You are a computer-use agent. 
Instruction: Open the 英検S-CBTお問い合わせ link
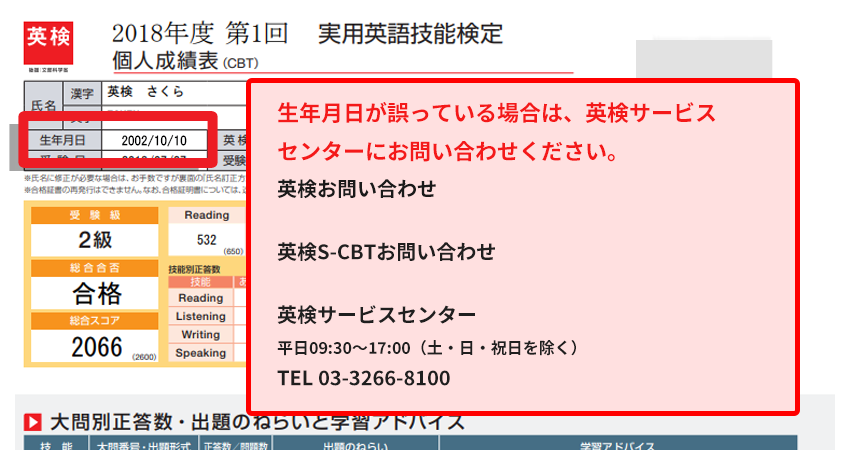click(386, 252)
